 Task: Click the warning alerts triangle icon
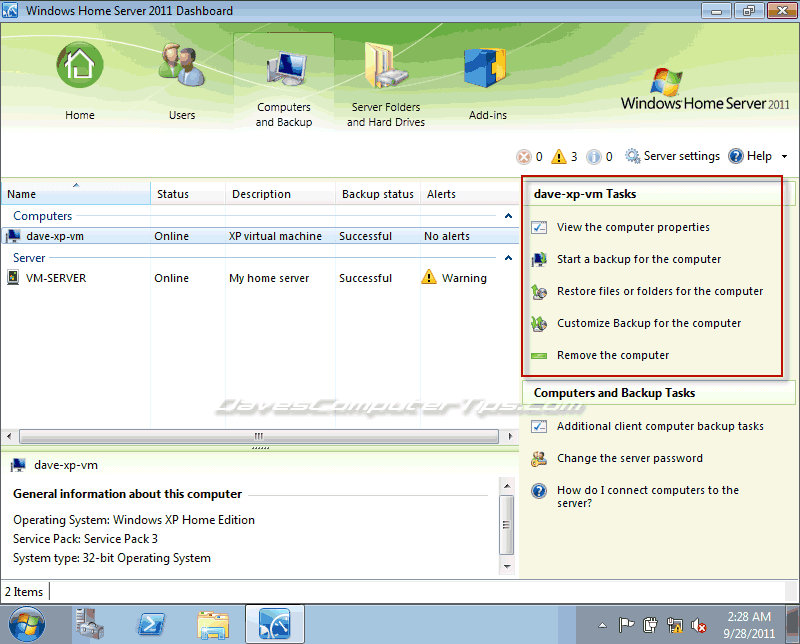(x=559, y=156)
